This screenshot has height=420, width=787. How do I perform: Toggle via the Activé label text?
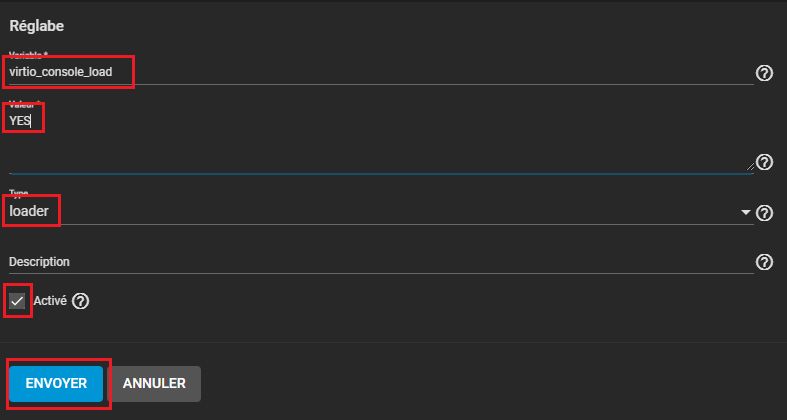coord(50,301)
